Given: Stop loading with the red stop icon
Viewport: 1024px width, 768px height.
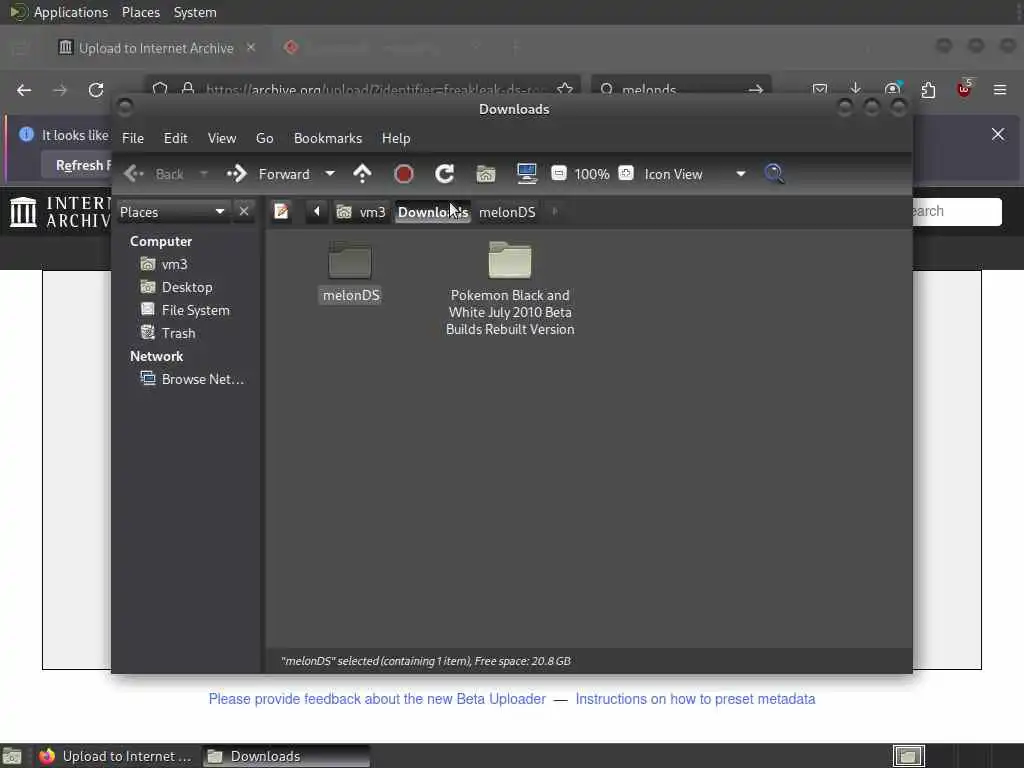Looking at the screenshot, I should [x=404, y=174].
